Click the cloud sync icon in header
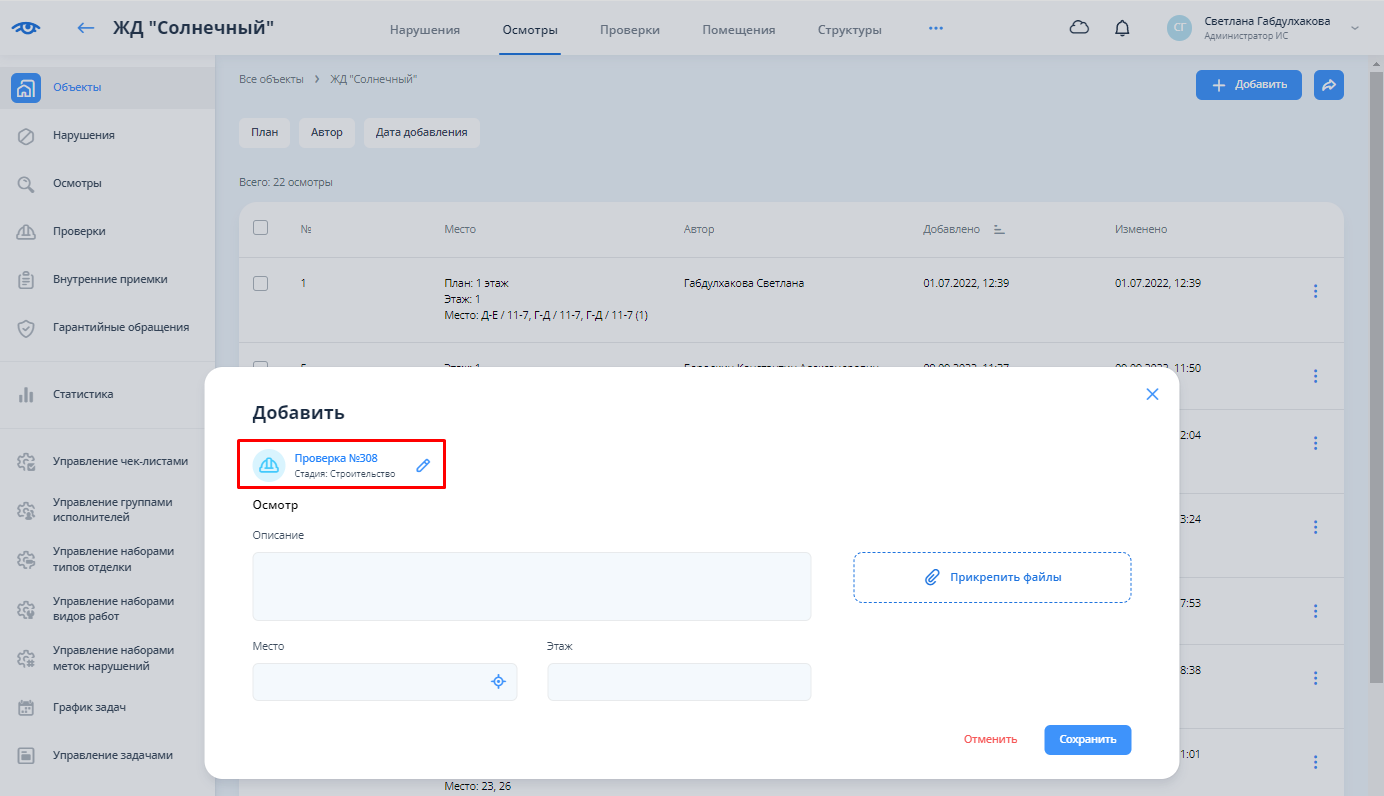The height and width of the screenshot is (796, 1384). coord(1079,28)
